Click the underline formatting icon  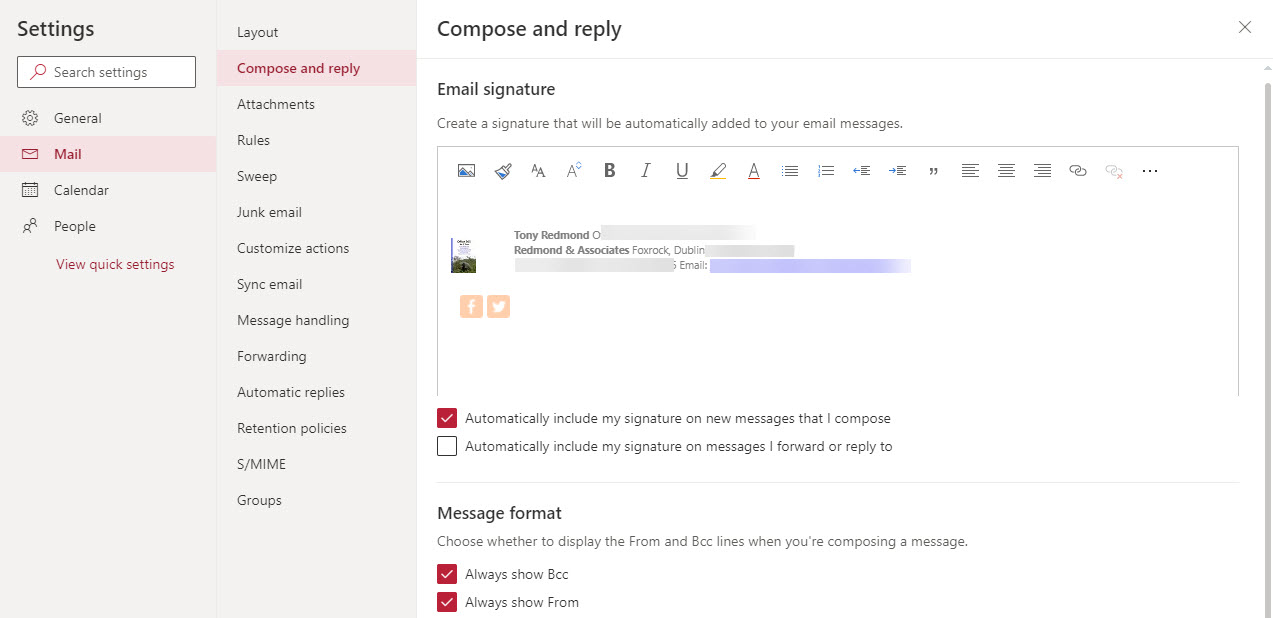[682, 171]
